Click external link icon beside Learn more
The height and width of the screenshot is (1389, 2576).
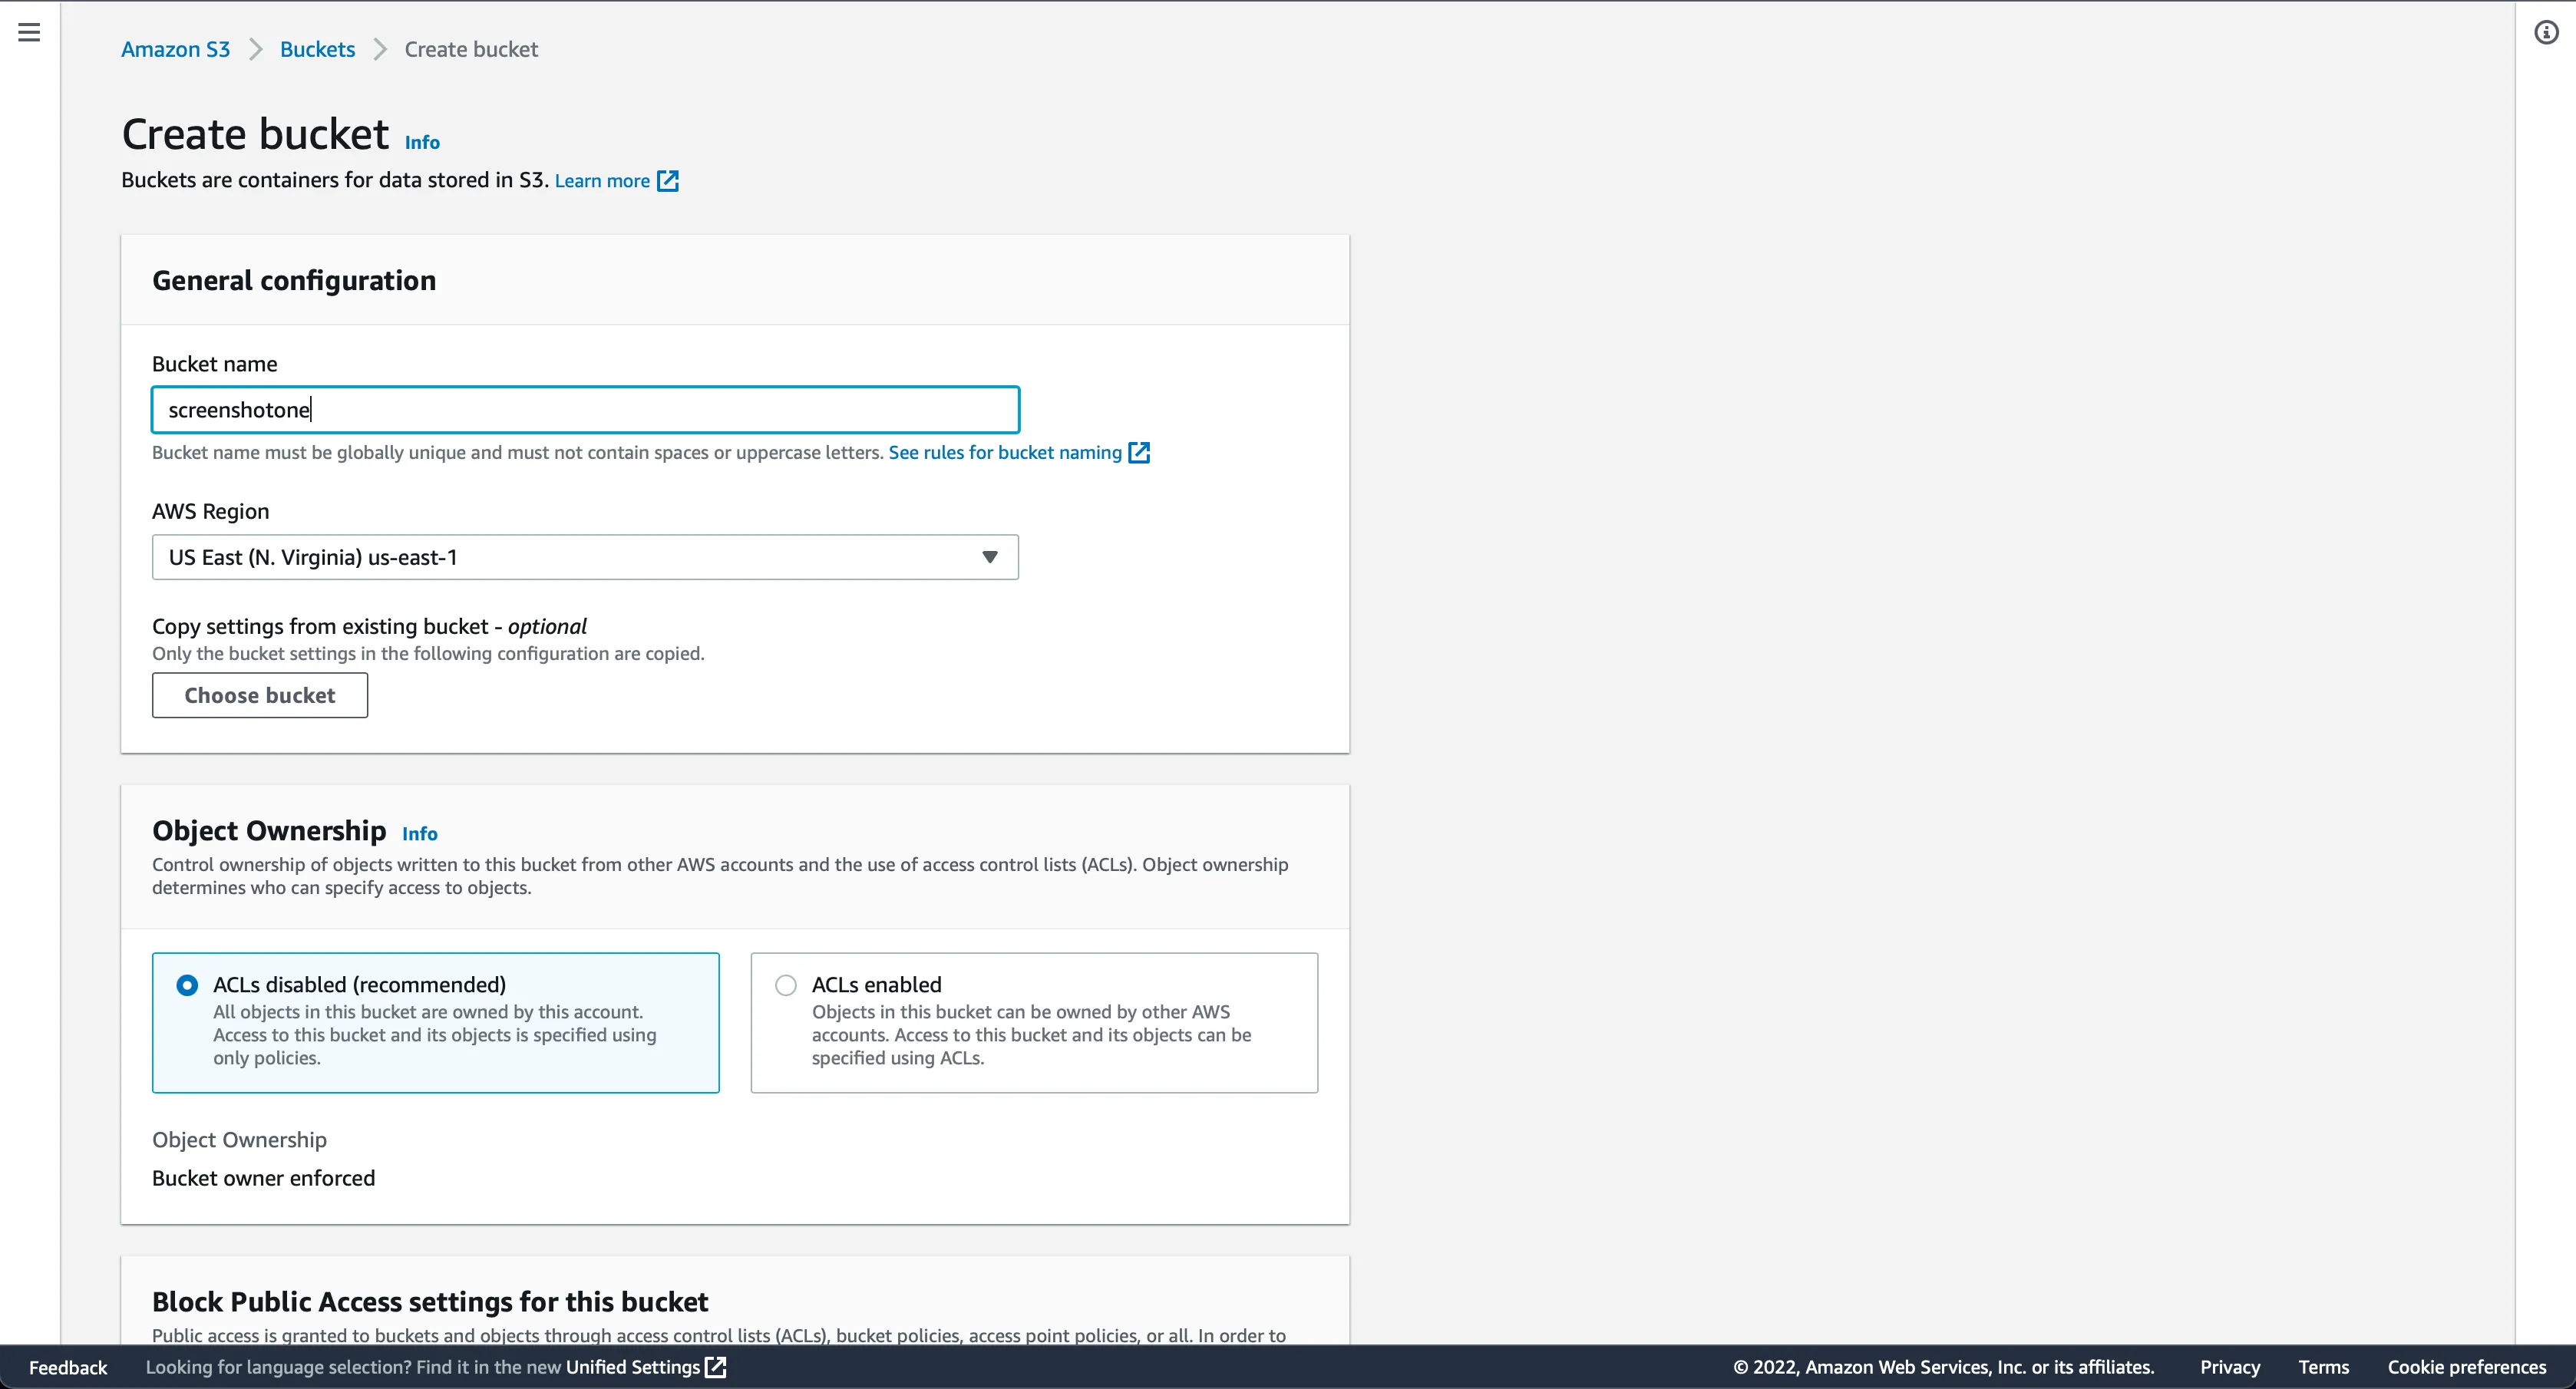pos(668,181)
